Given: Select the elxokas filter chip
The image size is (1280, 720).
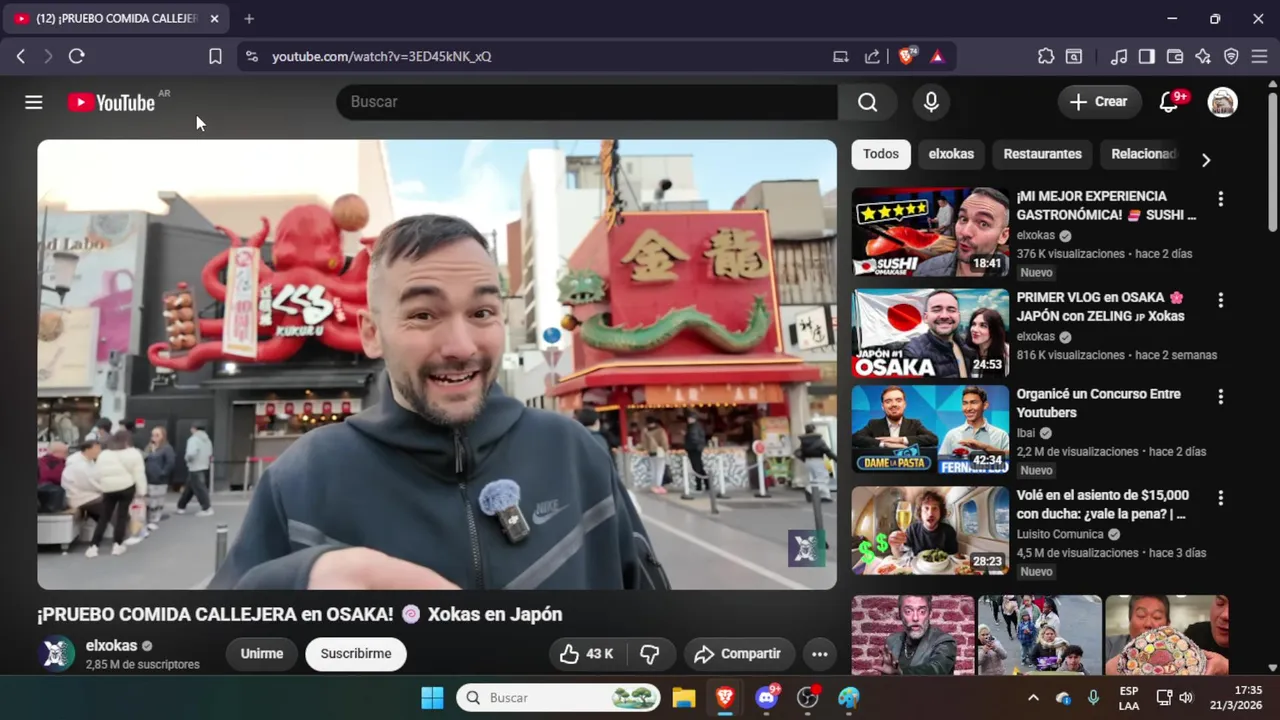Looking at the screenshot, I should coord(951,154).
